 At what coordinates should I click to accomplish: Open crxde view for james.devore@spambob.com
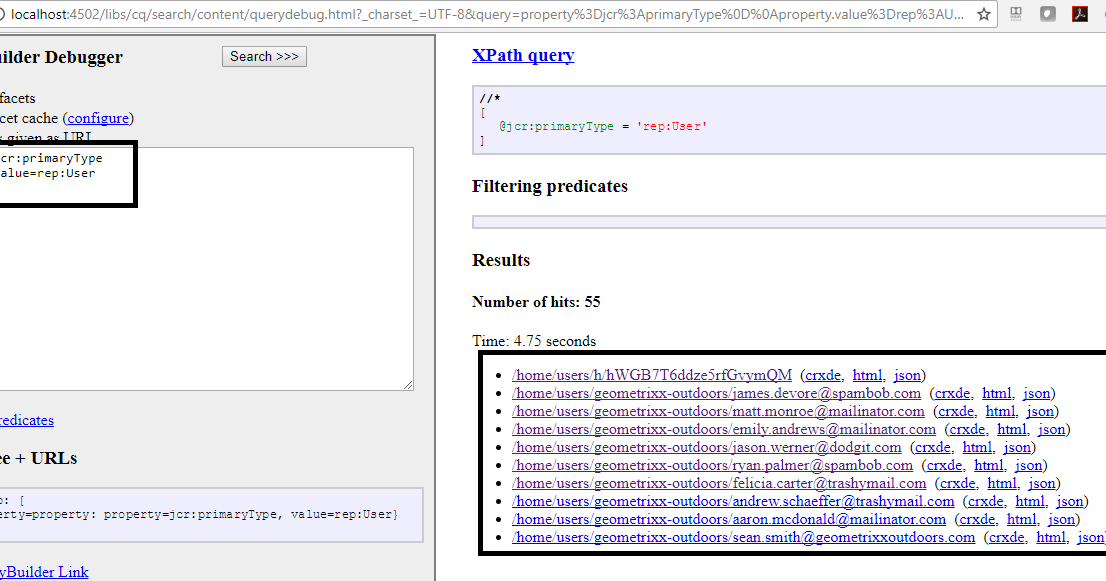coord(953,393)
